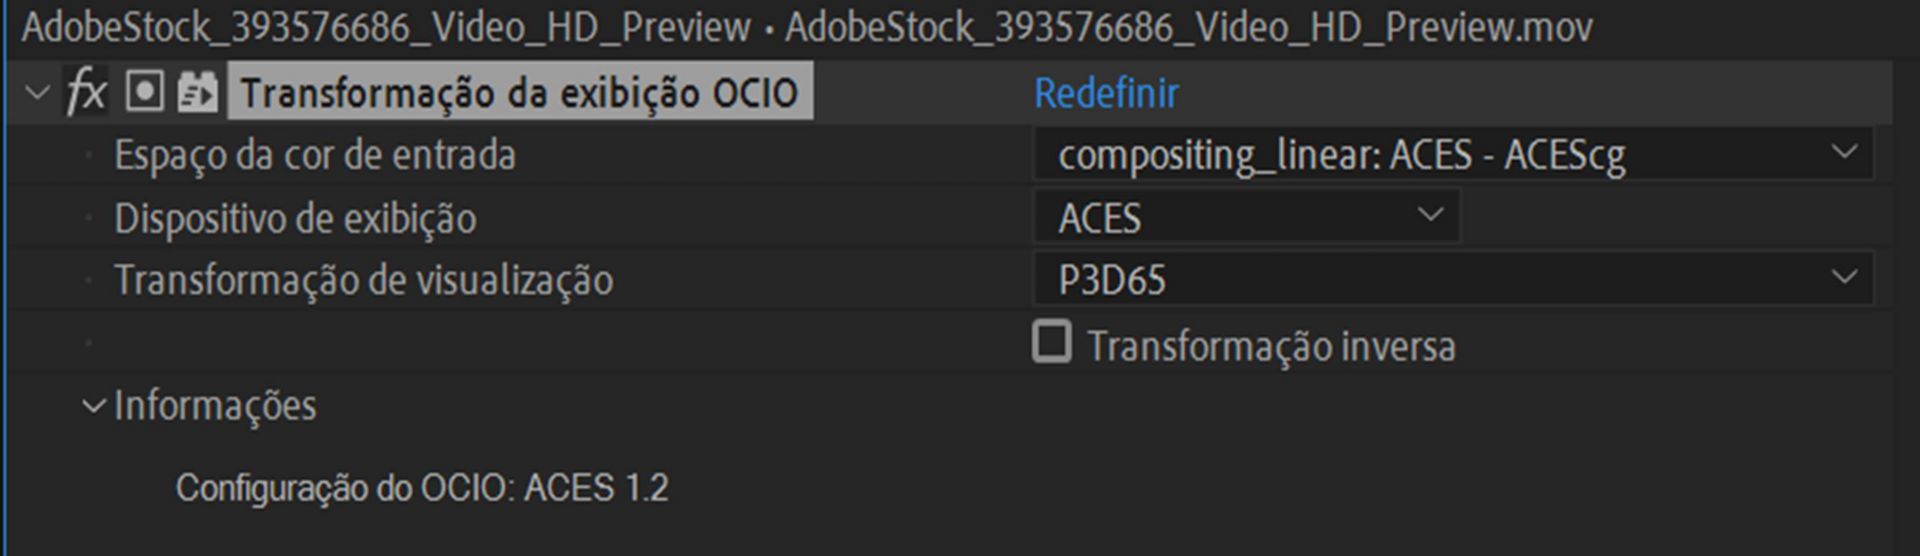Open the compositing_linear: ACES - ACEScg dropdown

(x=1452, y=155)
